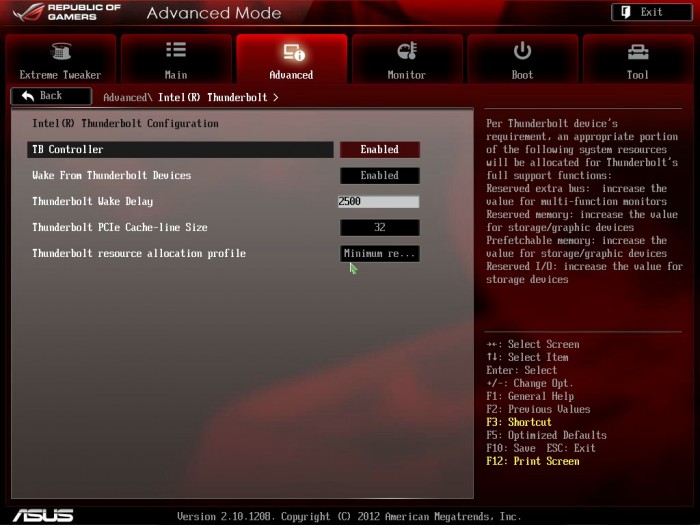The height and width of the screenshot is (525, 700).
Task: Click the Advanced tab info icon
Action: [x=294, y=52]
